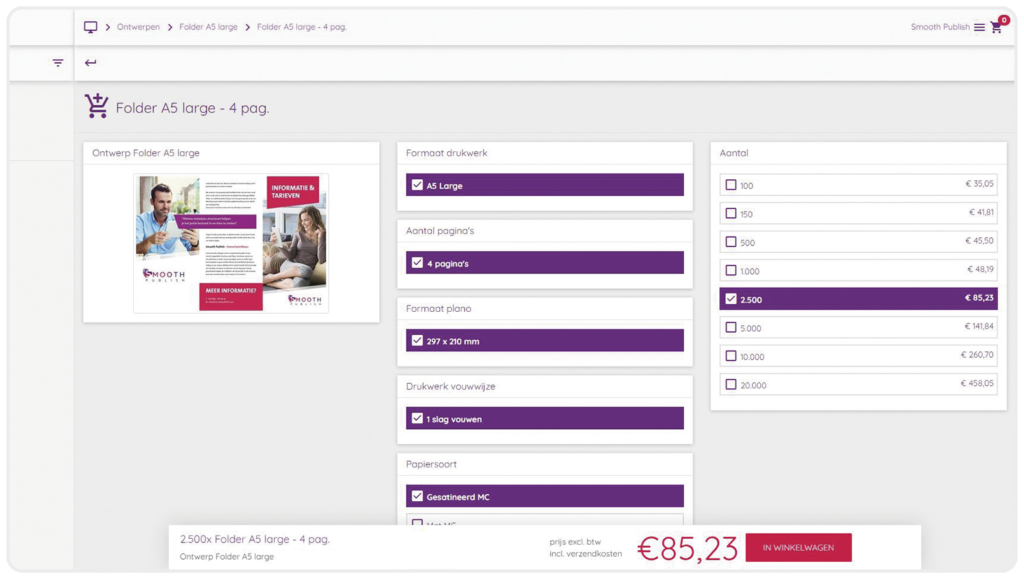This screenshot has width=1024, height=579.
Task: Click the monitor home icon in breadcrumb
Action: pos(90,27)
